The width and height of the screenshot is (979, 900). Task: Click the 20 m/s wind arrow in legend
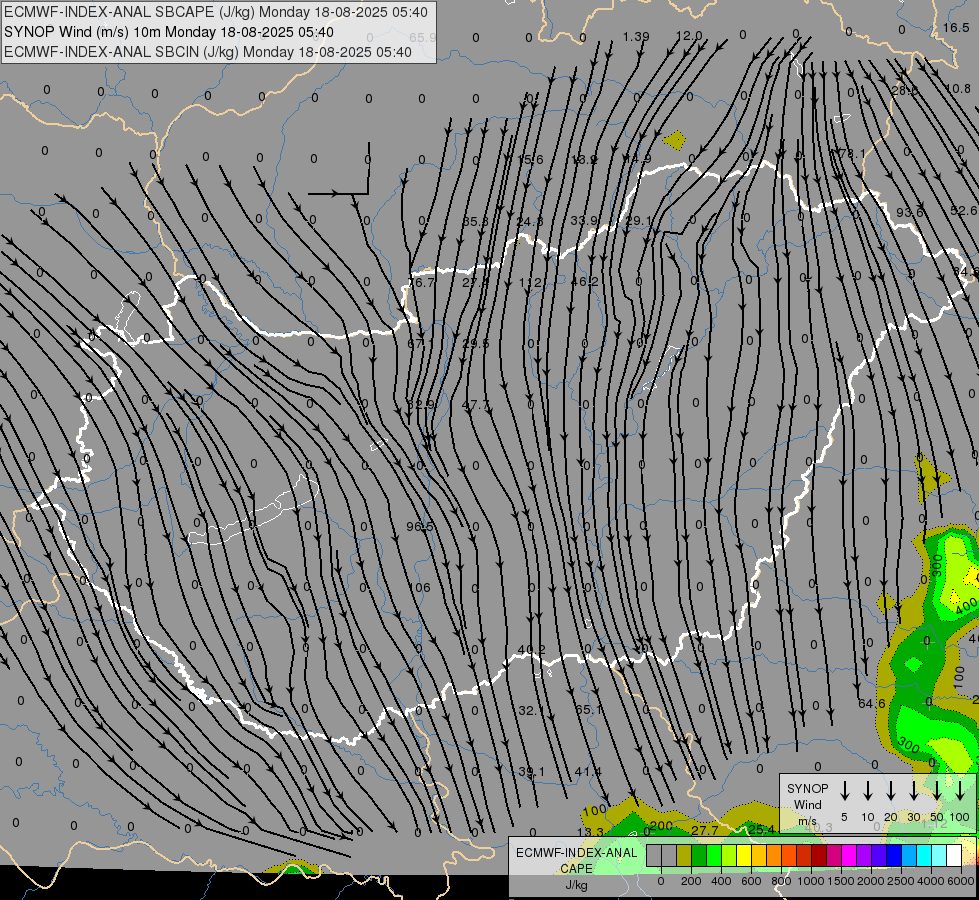pyautogui.click(x=891, y=790)
